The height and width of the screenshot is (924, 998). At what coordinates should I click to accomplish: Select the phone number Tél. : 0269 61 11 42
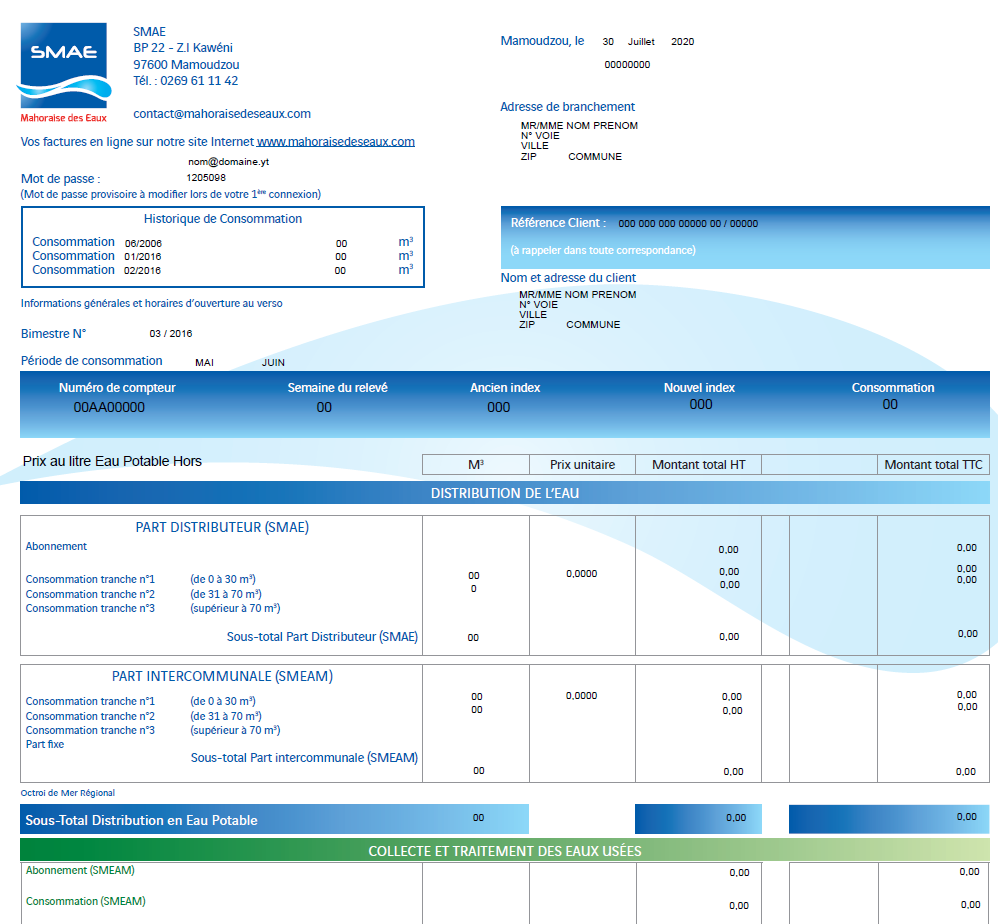point(185,81)
